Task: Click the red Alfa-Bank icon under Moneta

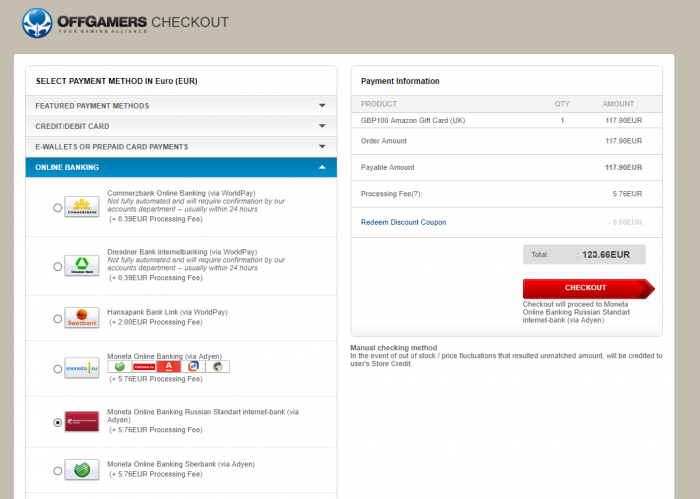Action: coord(171,367)
